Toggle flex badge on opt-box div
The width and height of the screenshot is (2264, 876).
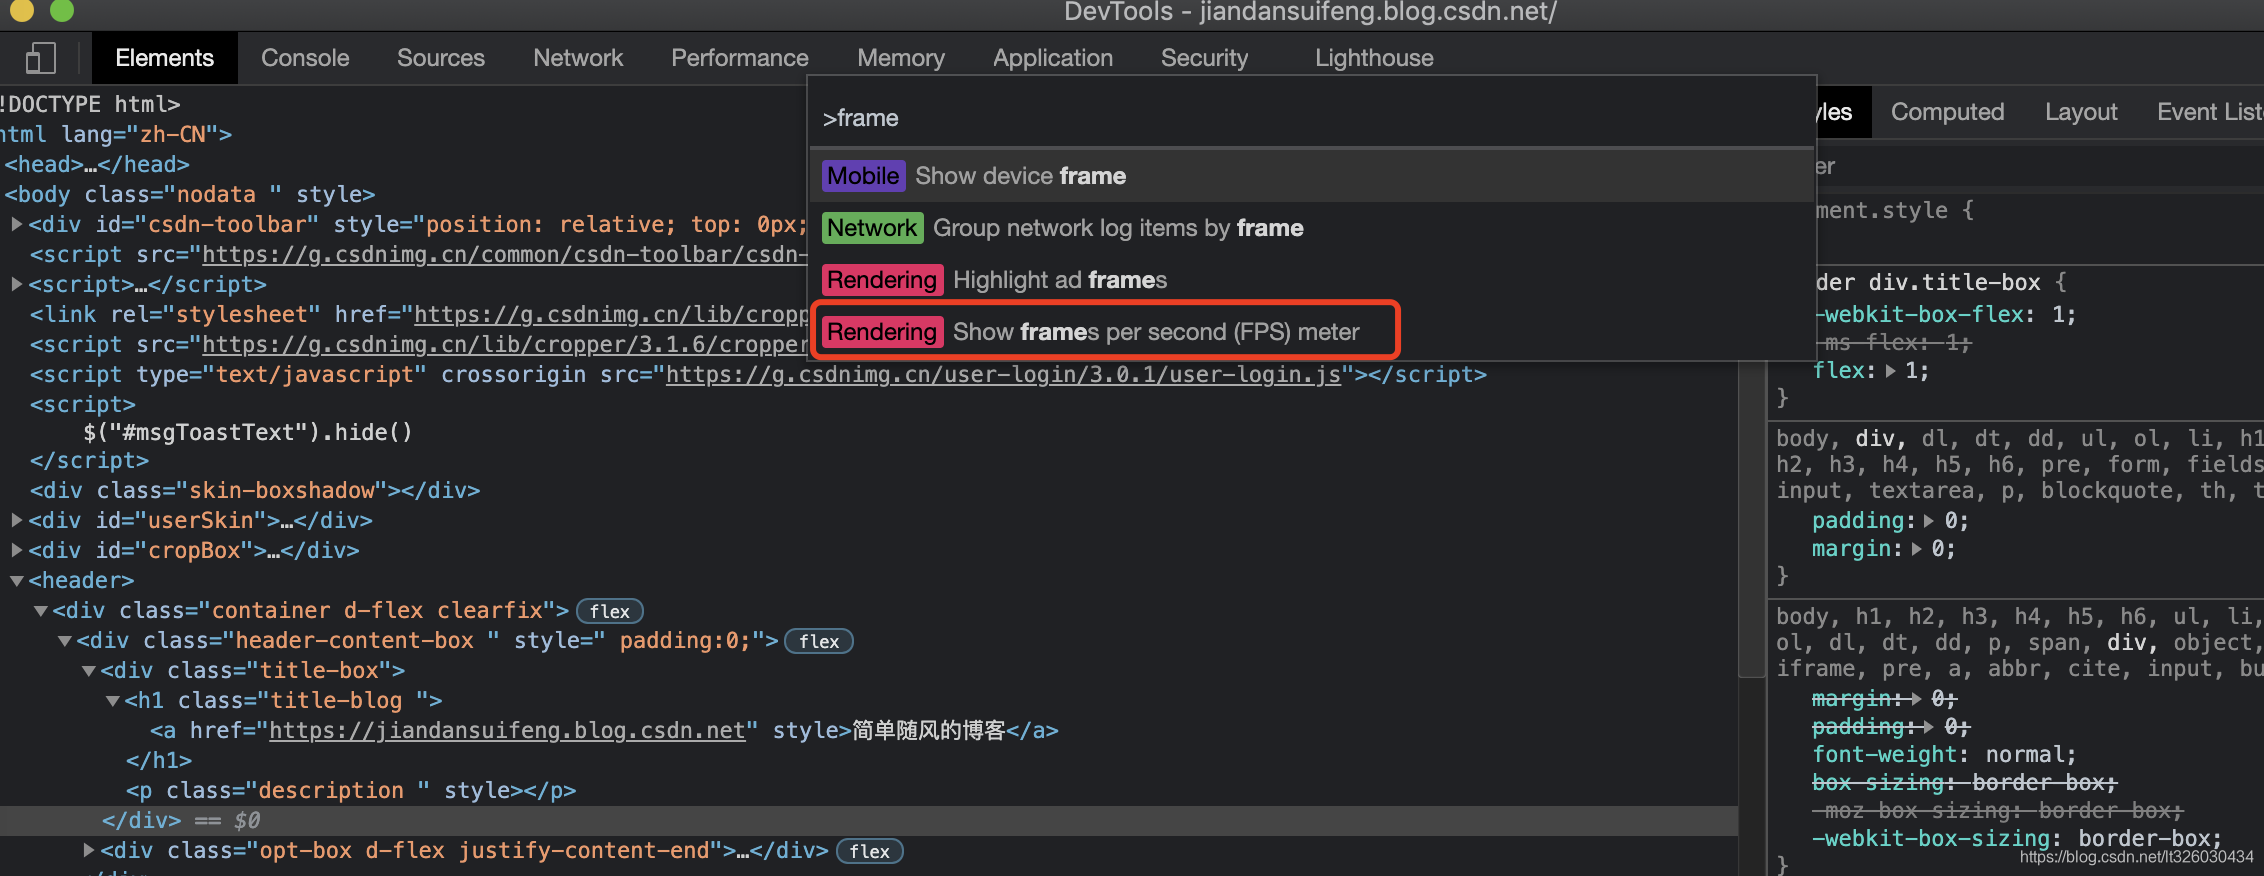870,851
